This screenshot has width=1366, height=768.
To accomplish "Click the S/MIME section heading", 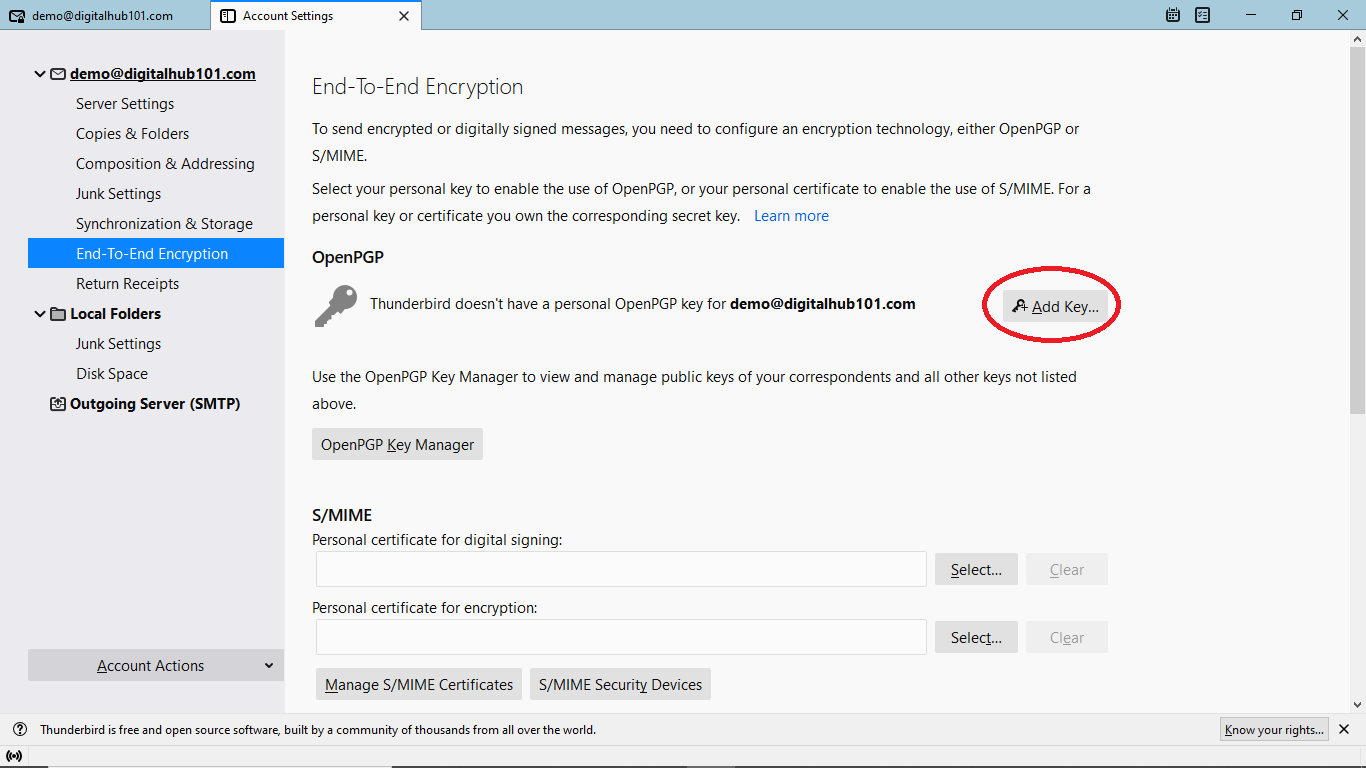I will 342,515.
